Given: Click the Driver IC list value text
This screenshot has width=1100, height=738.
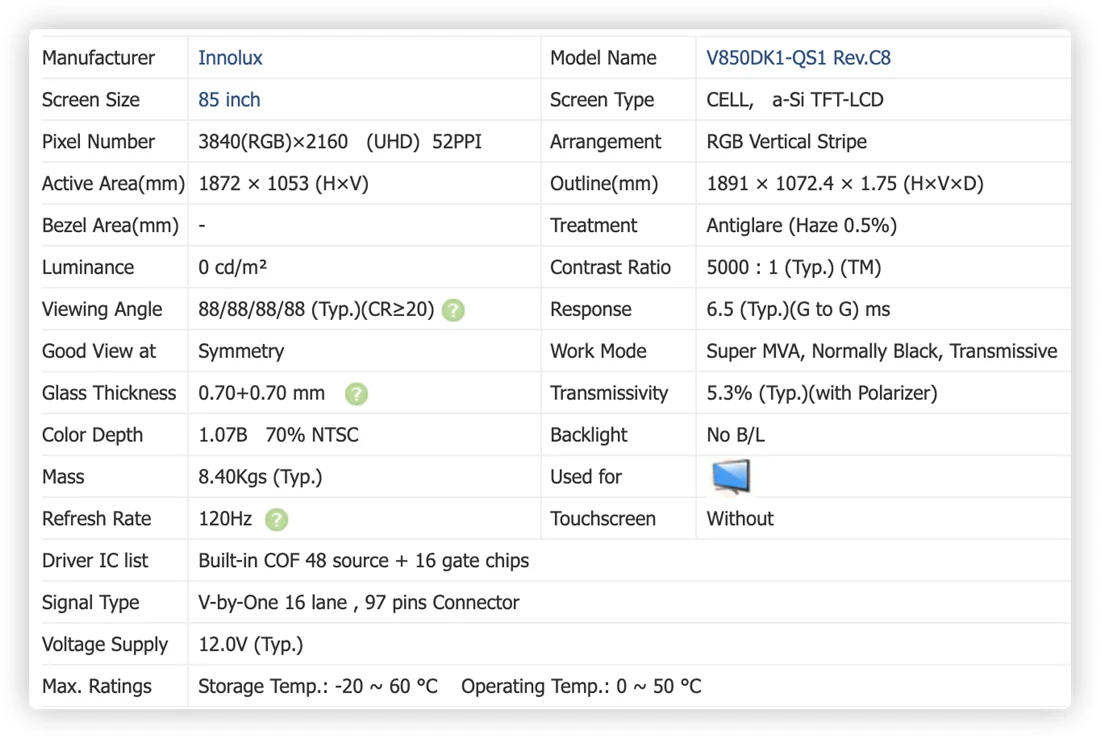Looking at the screenshot, I should pos(363,561).
